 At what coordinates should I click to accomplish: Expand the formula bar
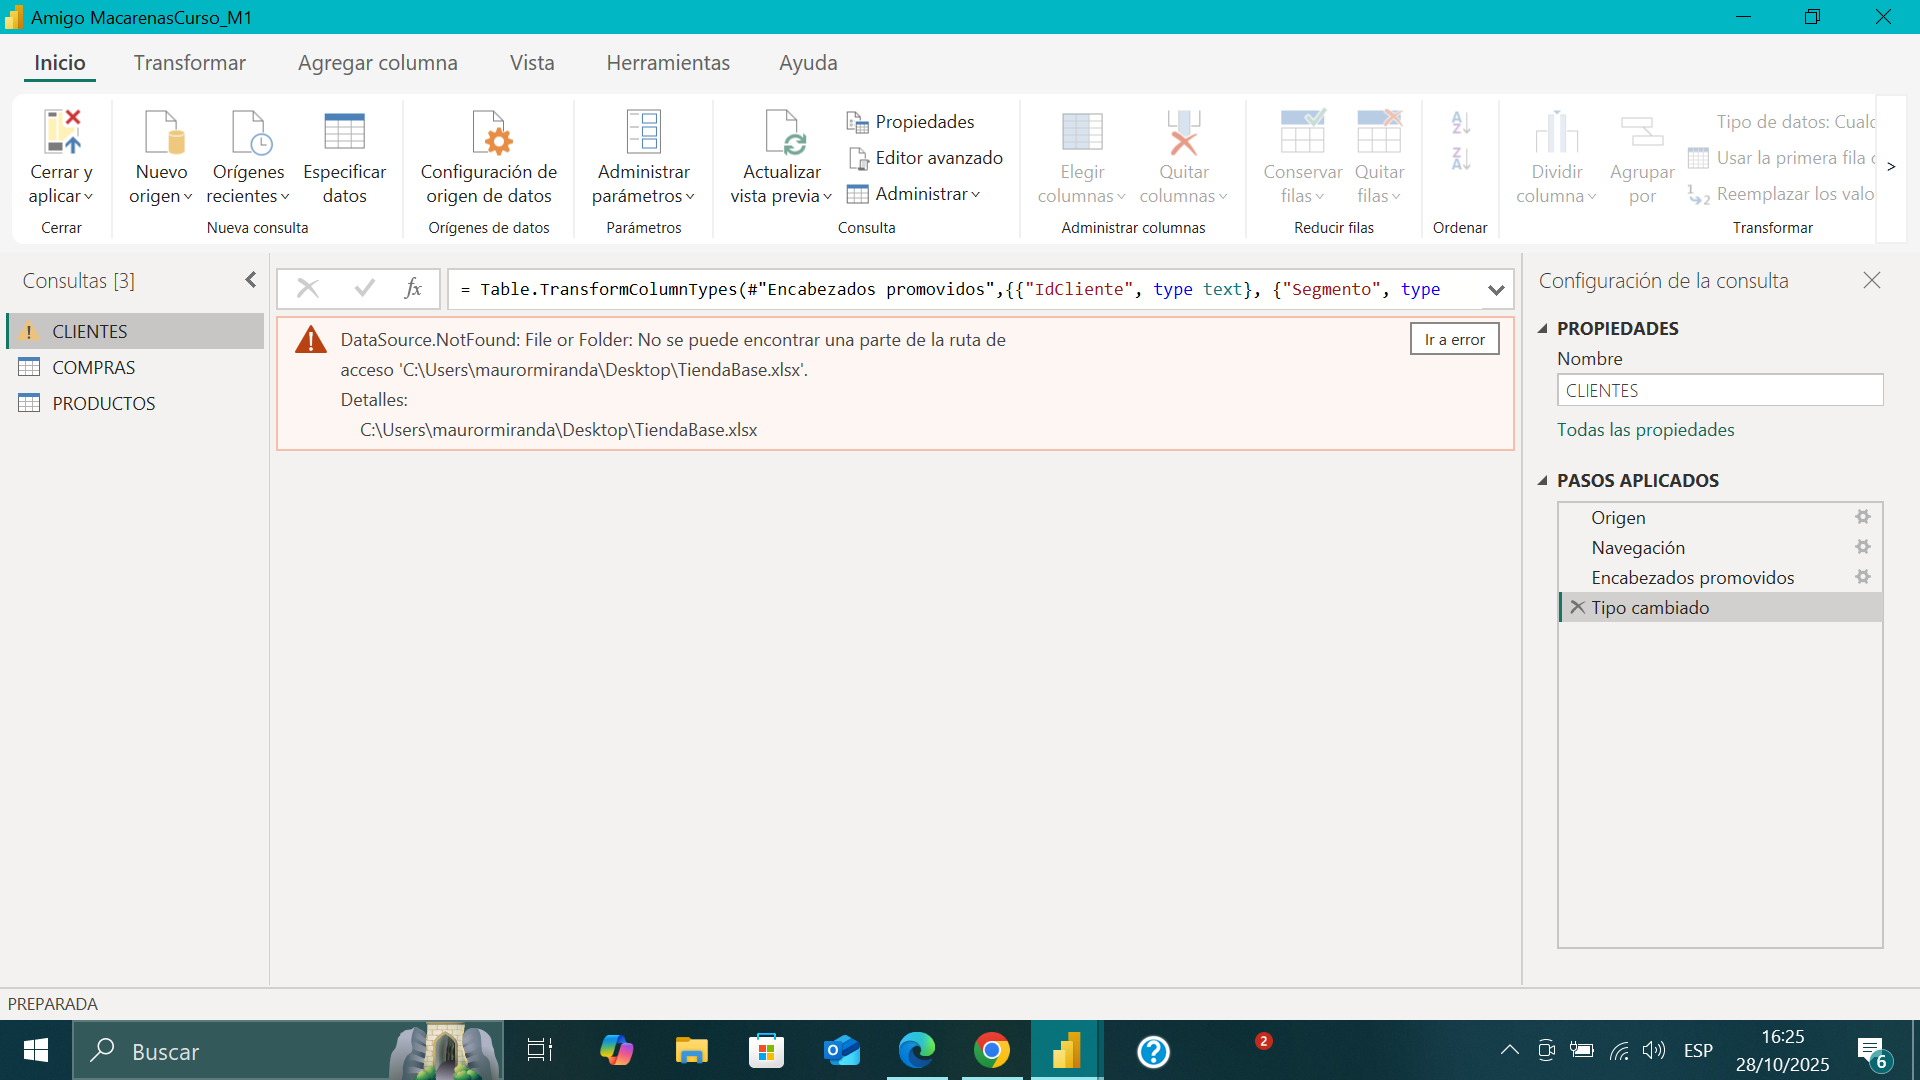point(1495,290)
